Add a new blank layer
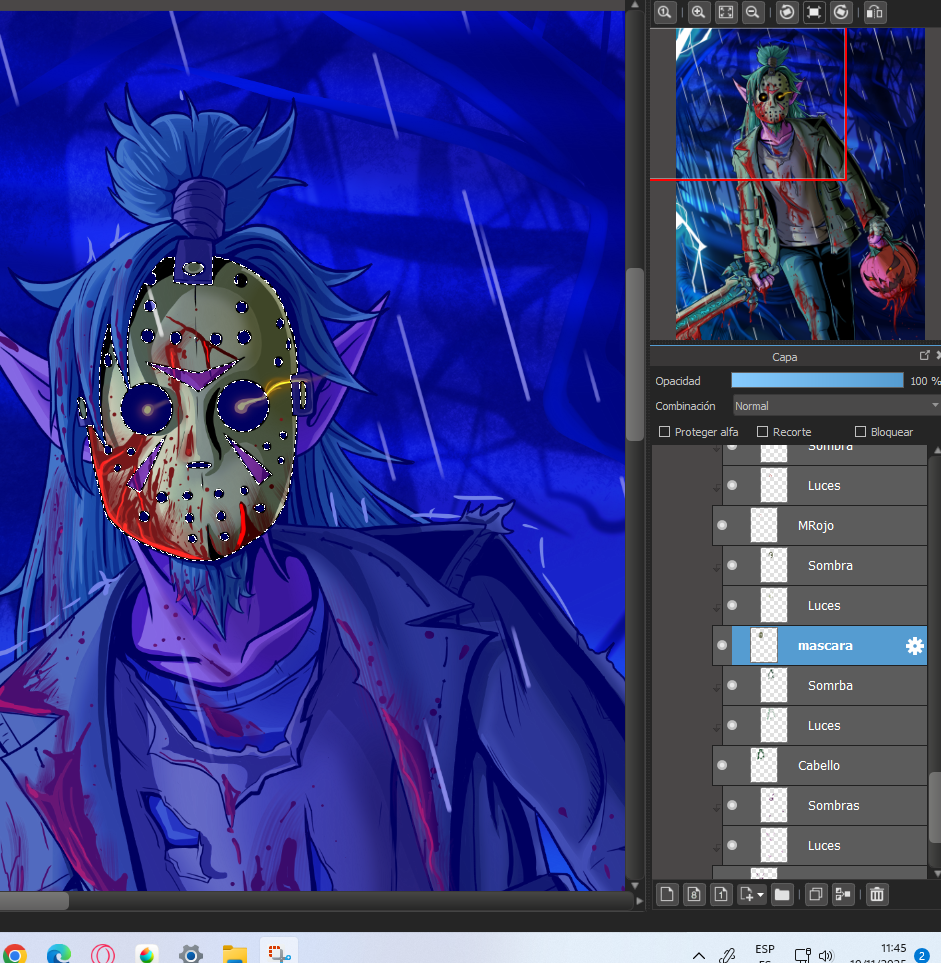Viewport: 941px width, 963px height. [667, 894]
